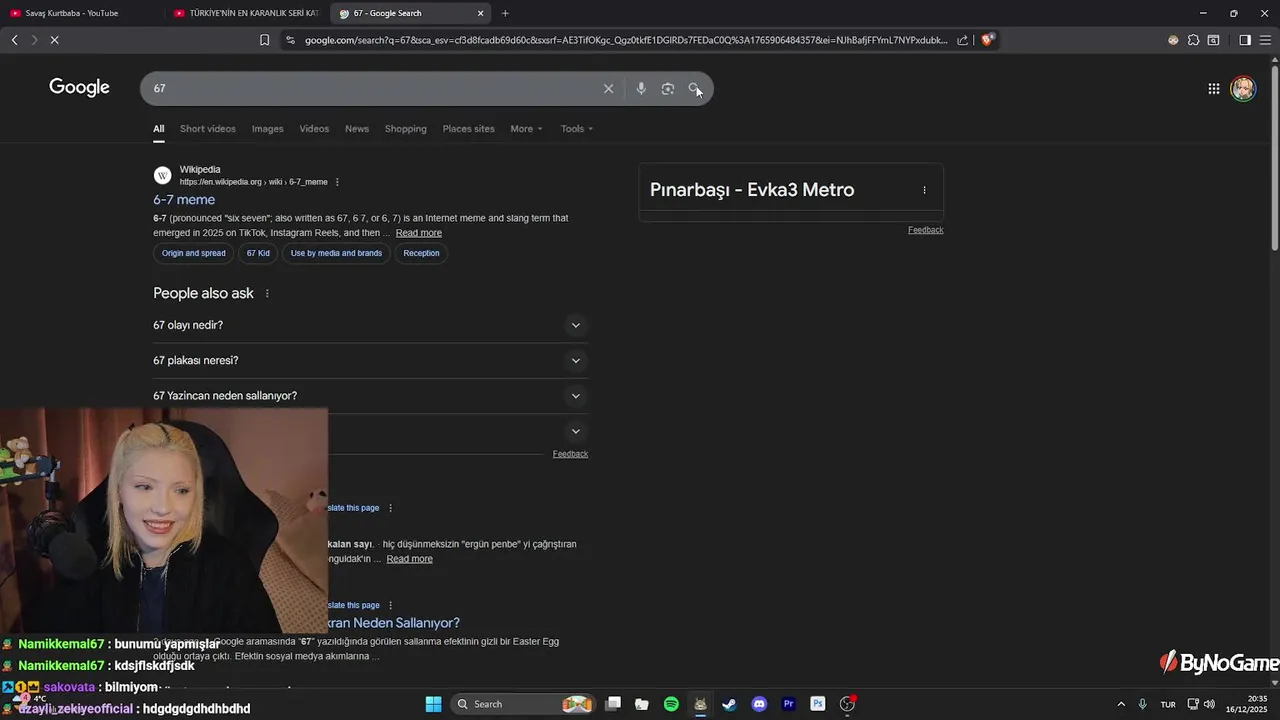Viewport: 1280px width, 720px height.
Task: Stop page loading with the X button
Action: coord(55,40)
